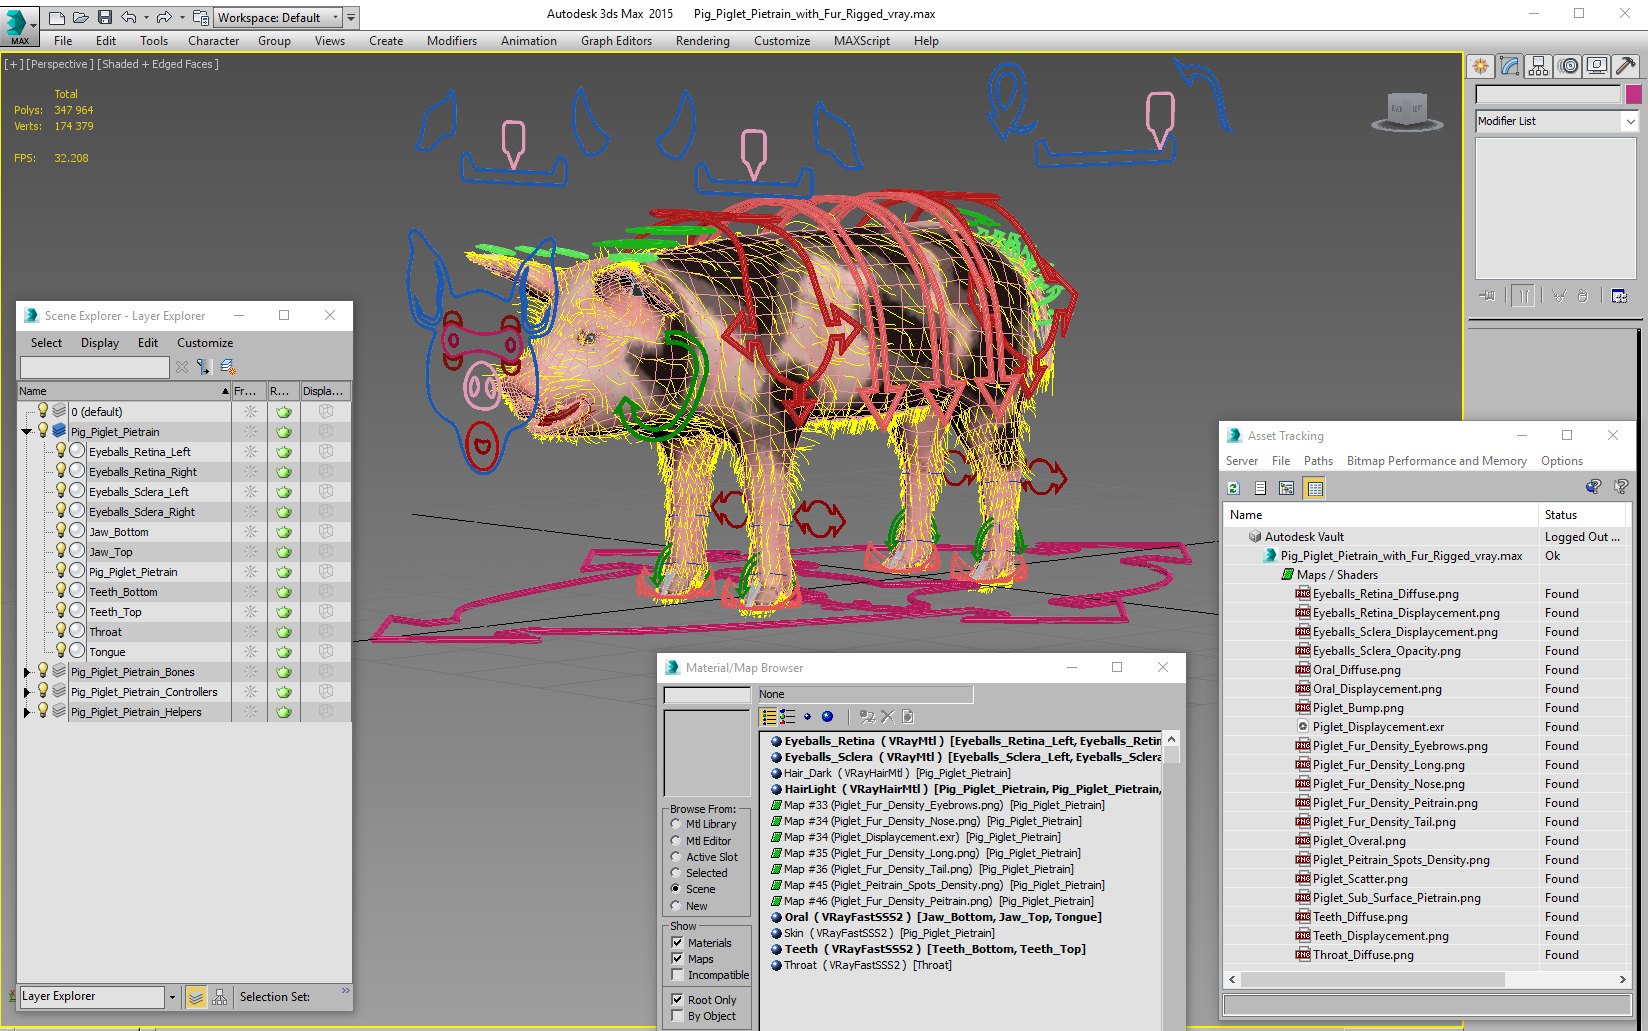Click View List icon in Material/Map Browser
The width and height of the screenshot is (1648, 1031).
tap(769, 716)
